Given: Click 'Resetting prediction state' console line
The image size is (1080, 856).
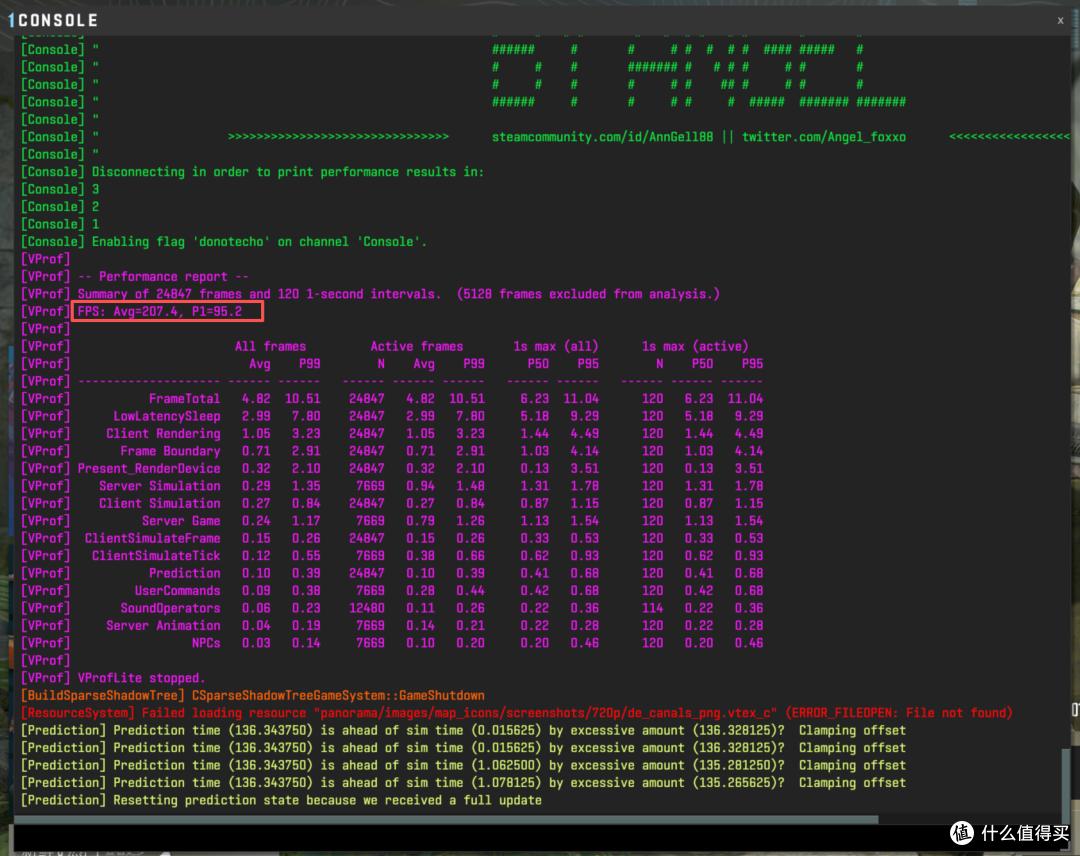Looking at the screenshot, I should pyautogui.click(x=281, y=800).
